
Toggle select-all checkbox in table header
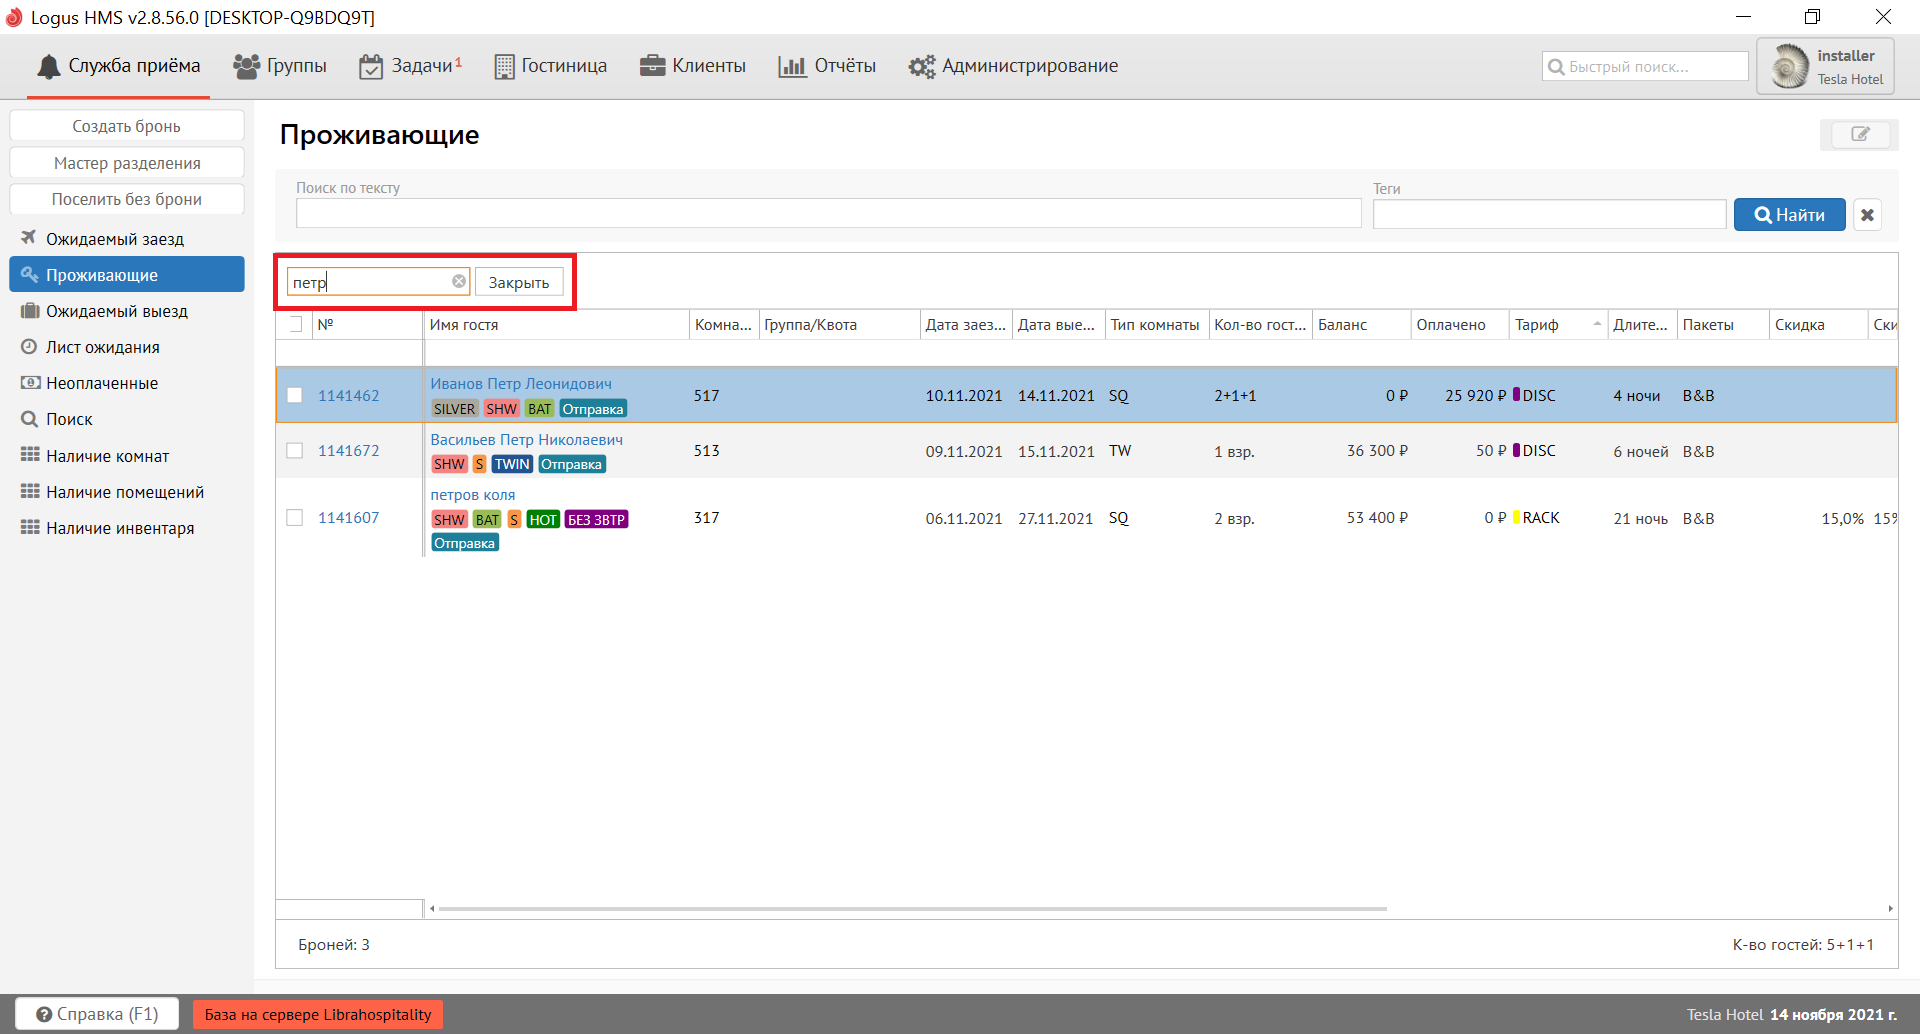(x=295, y=324)
